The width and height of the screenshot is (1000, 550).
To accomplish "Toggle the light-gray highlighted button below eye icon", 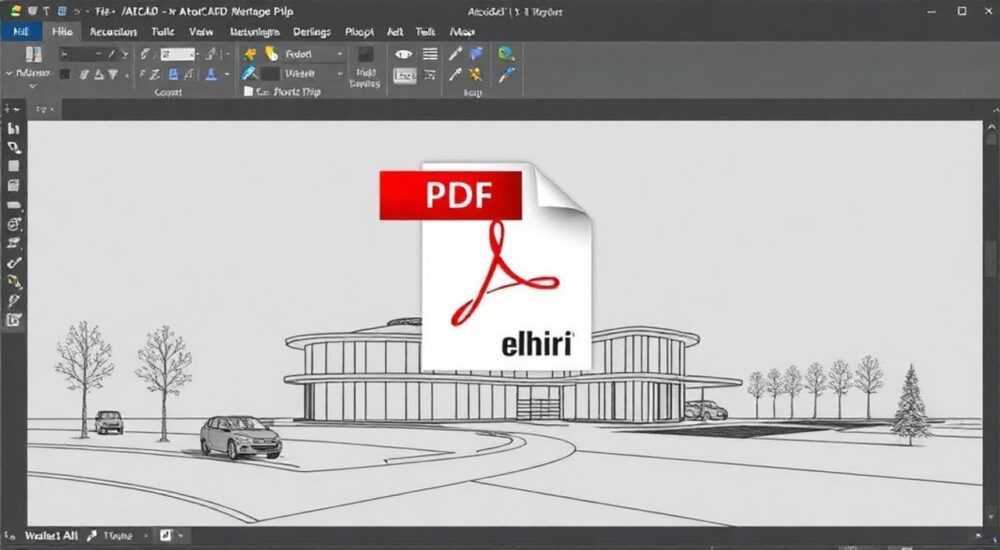I will 404,76.
